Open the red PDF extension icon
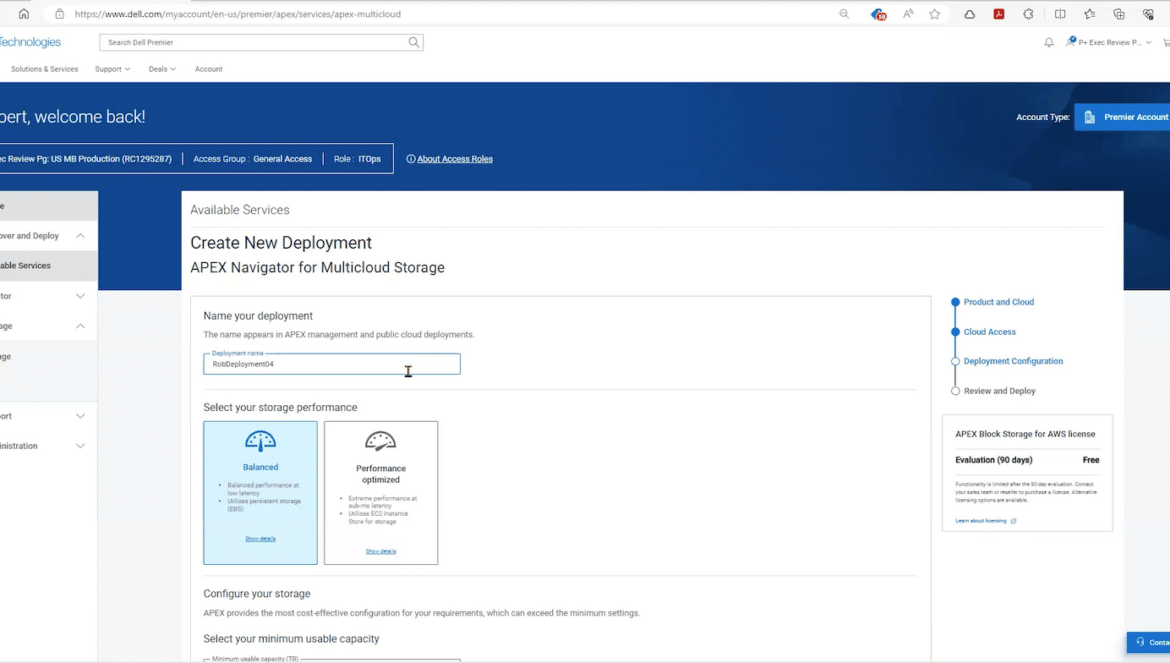Screen dimensions: 1170x663 click(x=999, y=13)
